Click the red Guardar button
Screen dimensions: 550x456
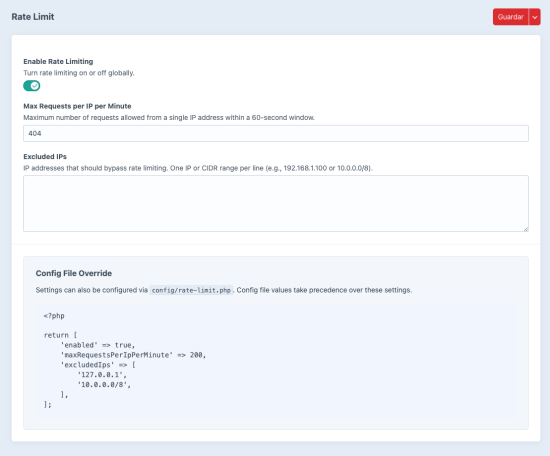(x=510, y=17)
